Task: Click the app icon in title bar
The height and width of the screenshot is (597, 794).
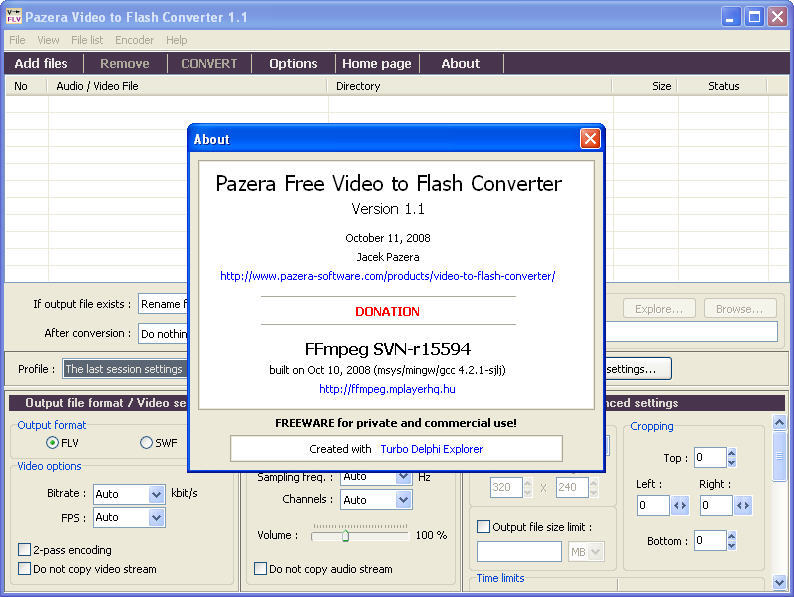Action: click(x=14, y=16)
